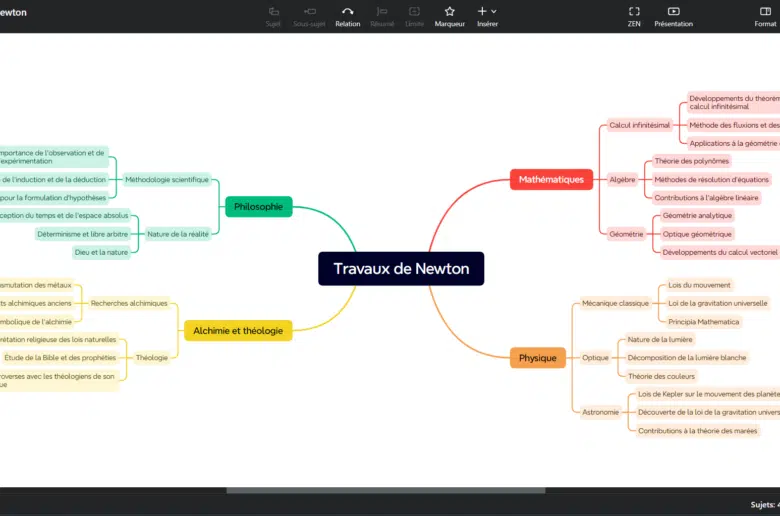The height and width of the screenshot is (516, 780).
Task: Click the Calcul infinitésimal subtopic
Action: (x=639, y=125)
